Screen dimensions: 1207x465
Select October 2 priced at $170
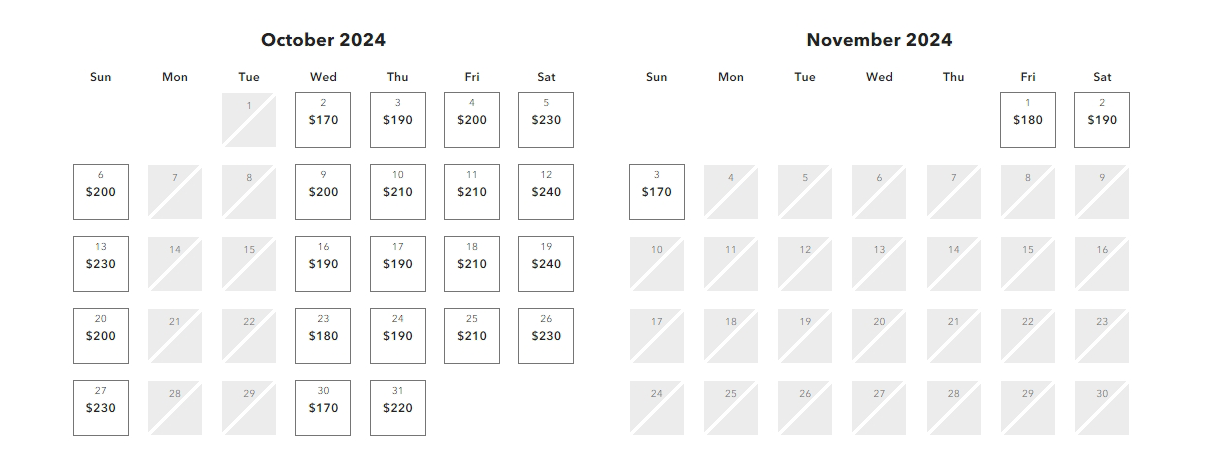[323, 120]
